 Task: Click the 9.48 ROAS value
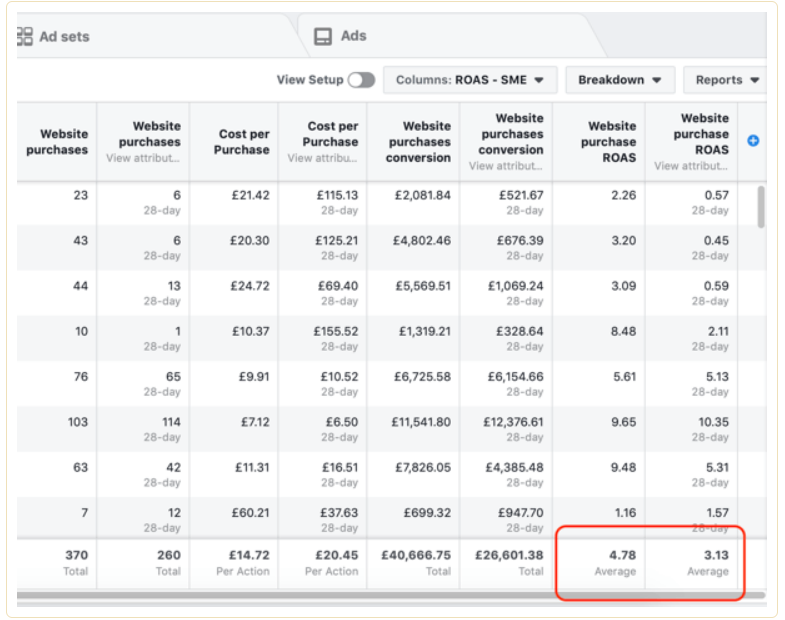click(x=624, y=468)
